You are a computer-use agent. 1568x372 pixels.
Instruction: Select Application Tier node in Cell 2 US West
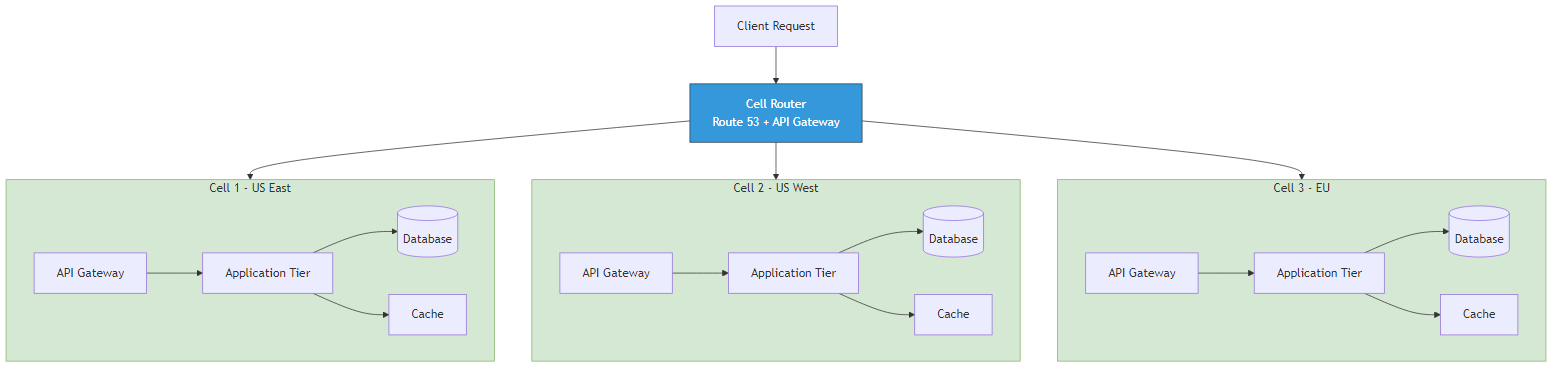coord(793,273)
